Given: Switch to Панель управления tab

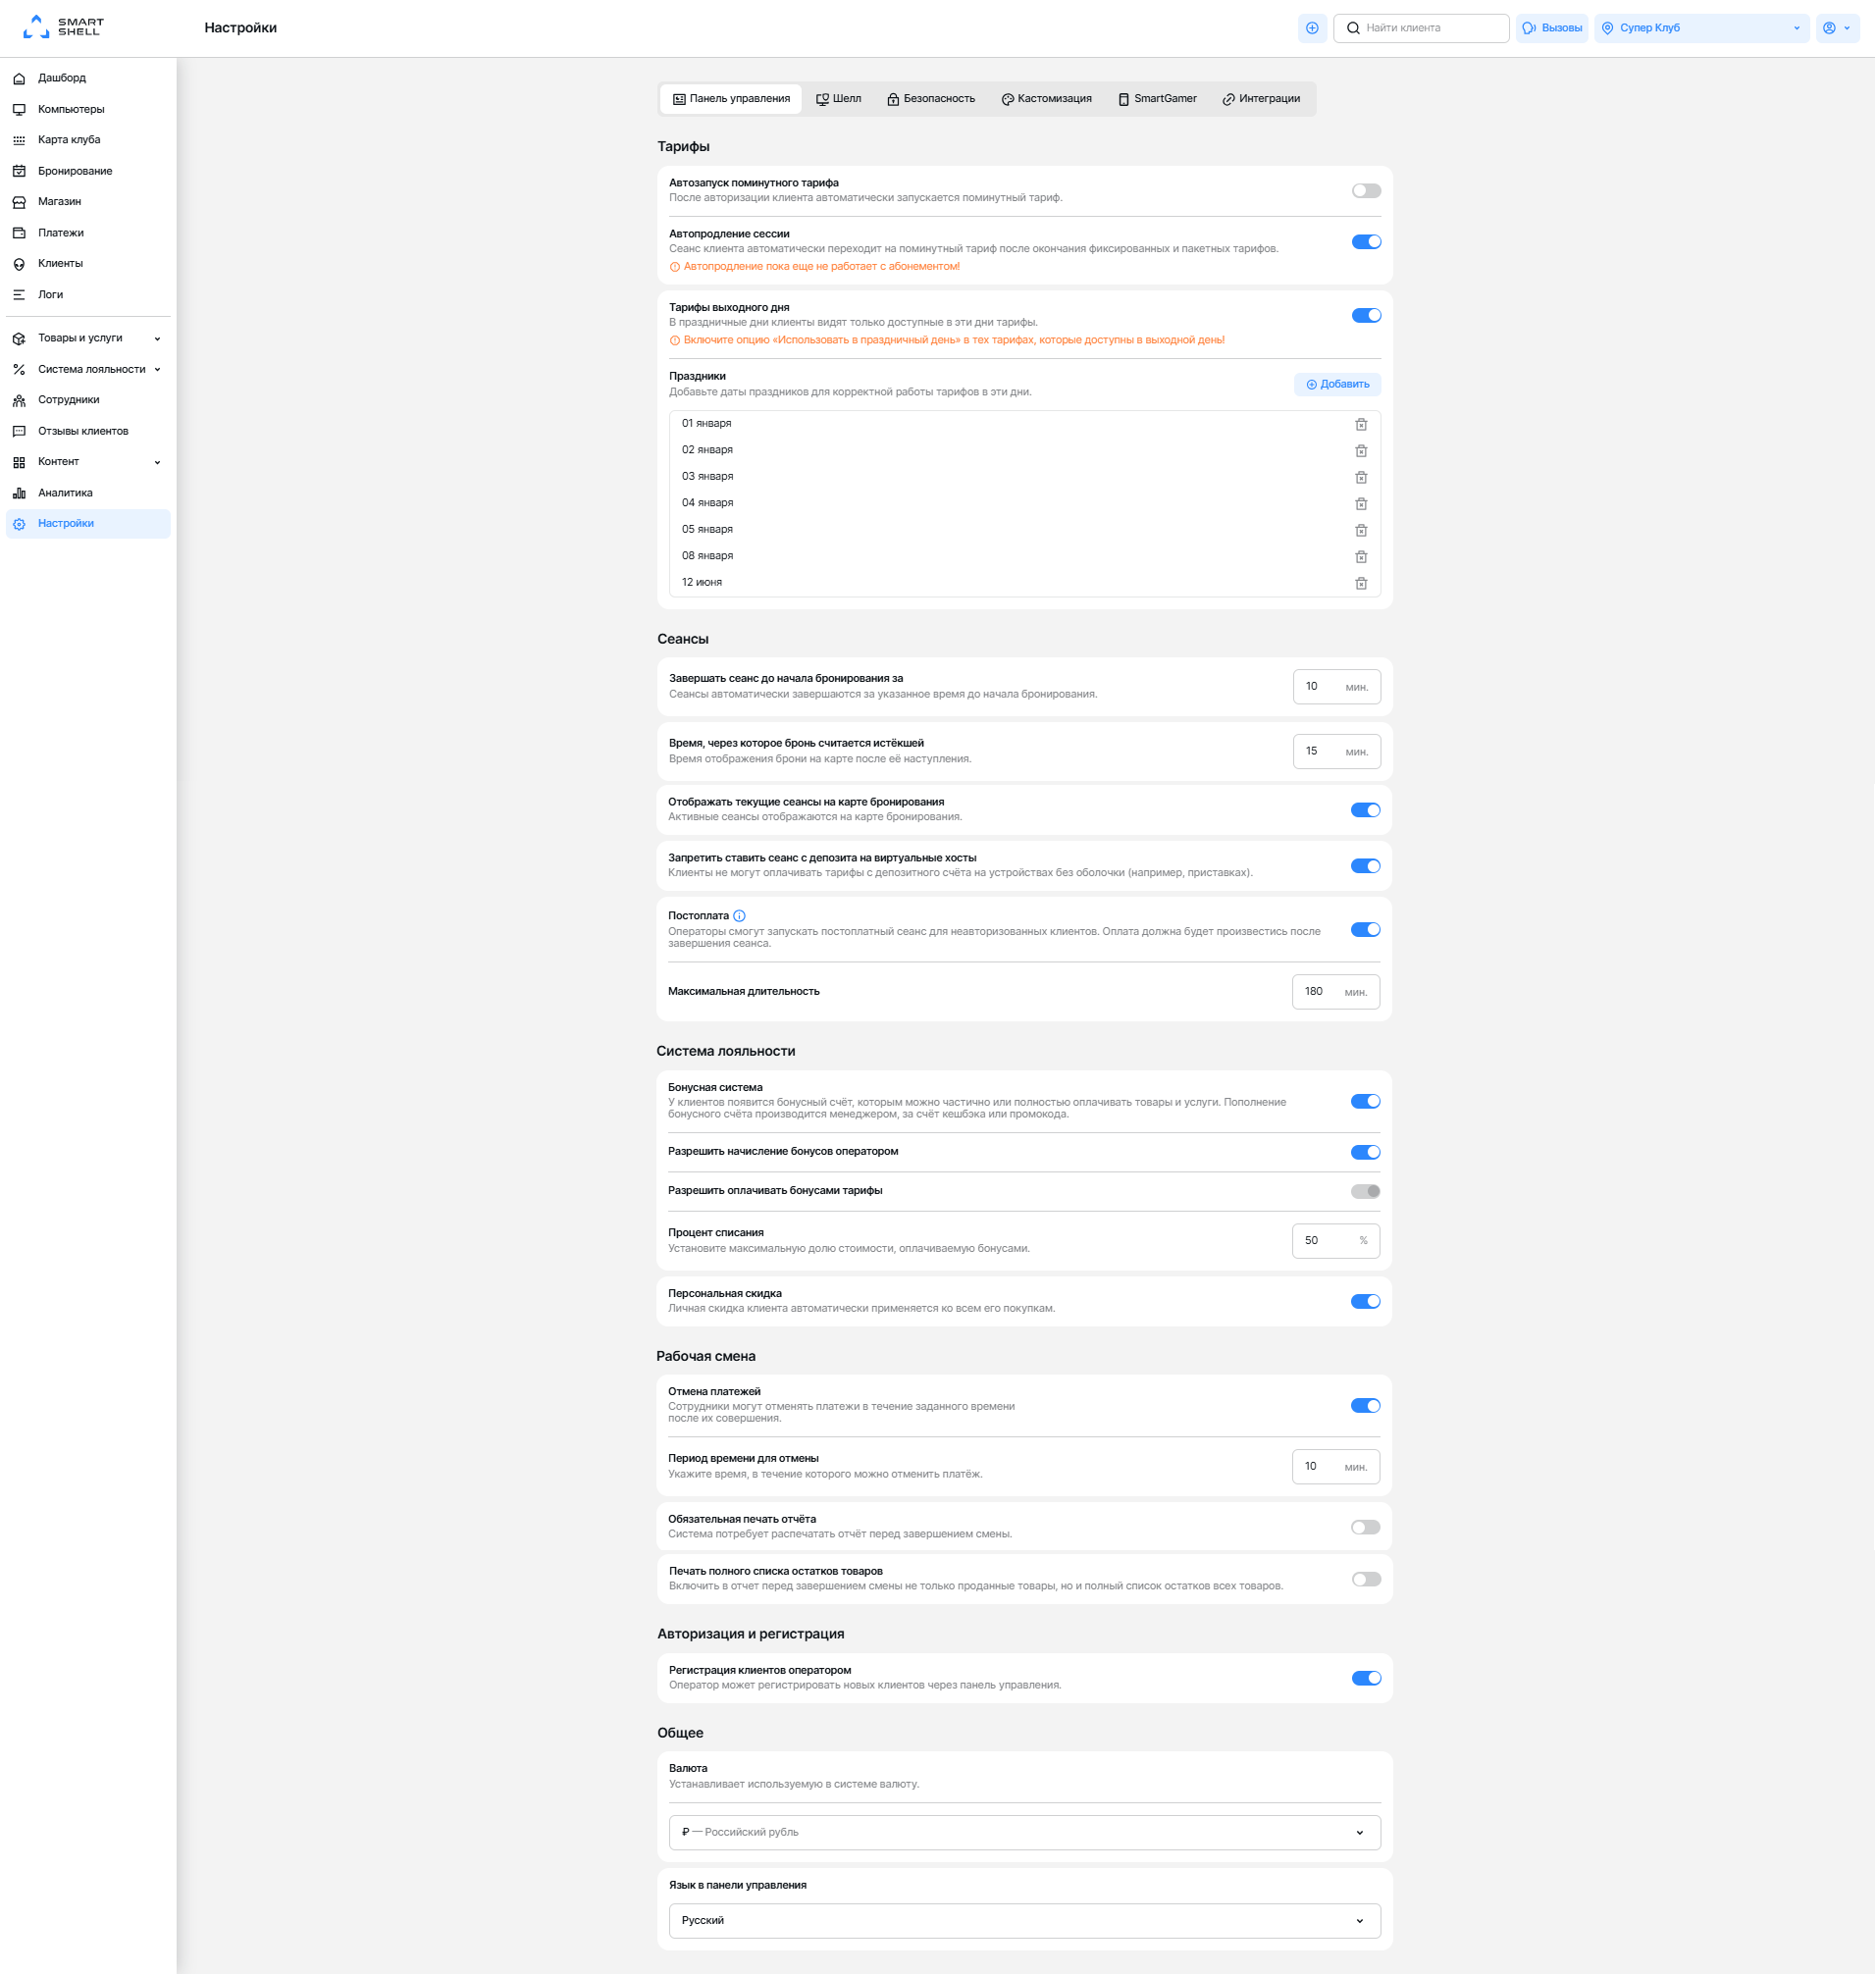Looking at the screenshot, I should [x=731, y=99].
